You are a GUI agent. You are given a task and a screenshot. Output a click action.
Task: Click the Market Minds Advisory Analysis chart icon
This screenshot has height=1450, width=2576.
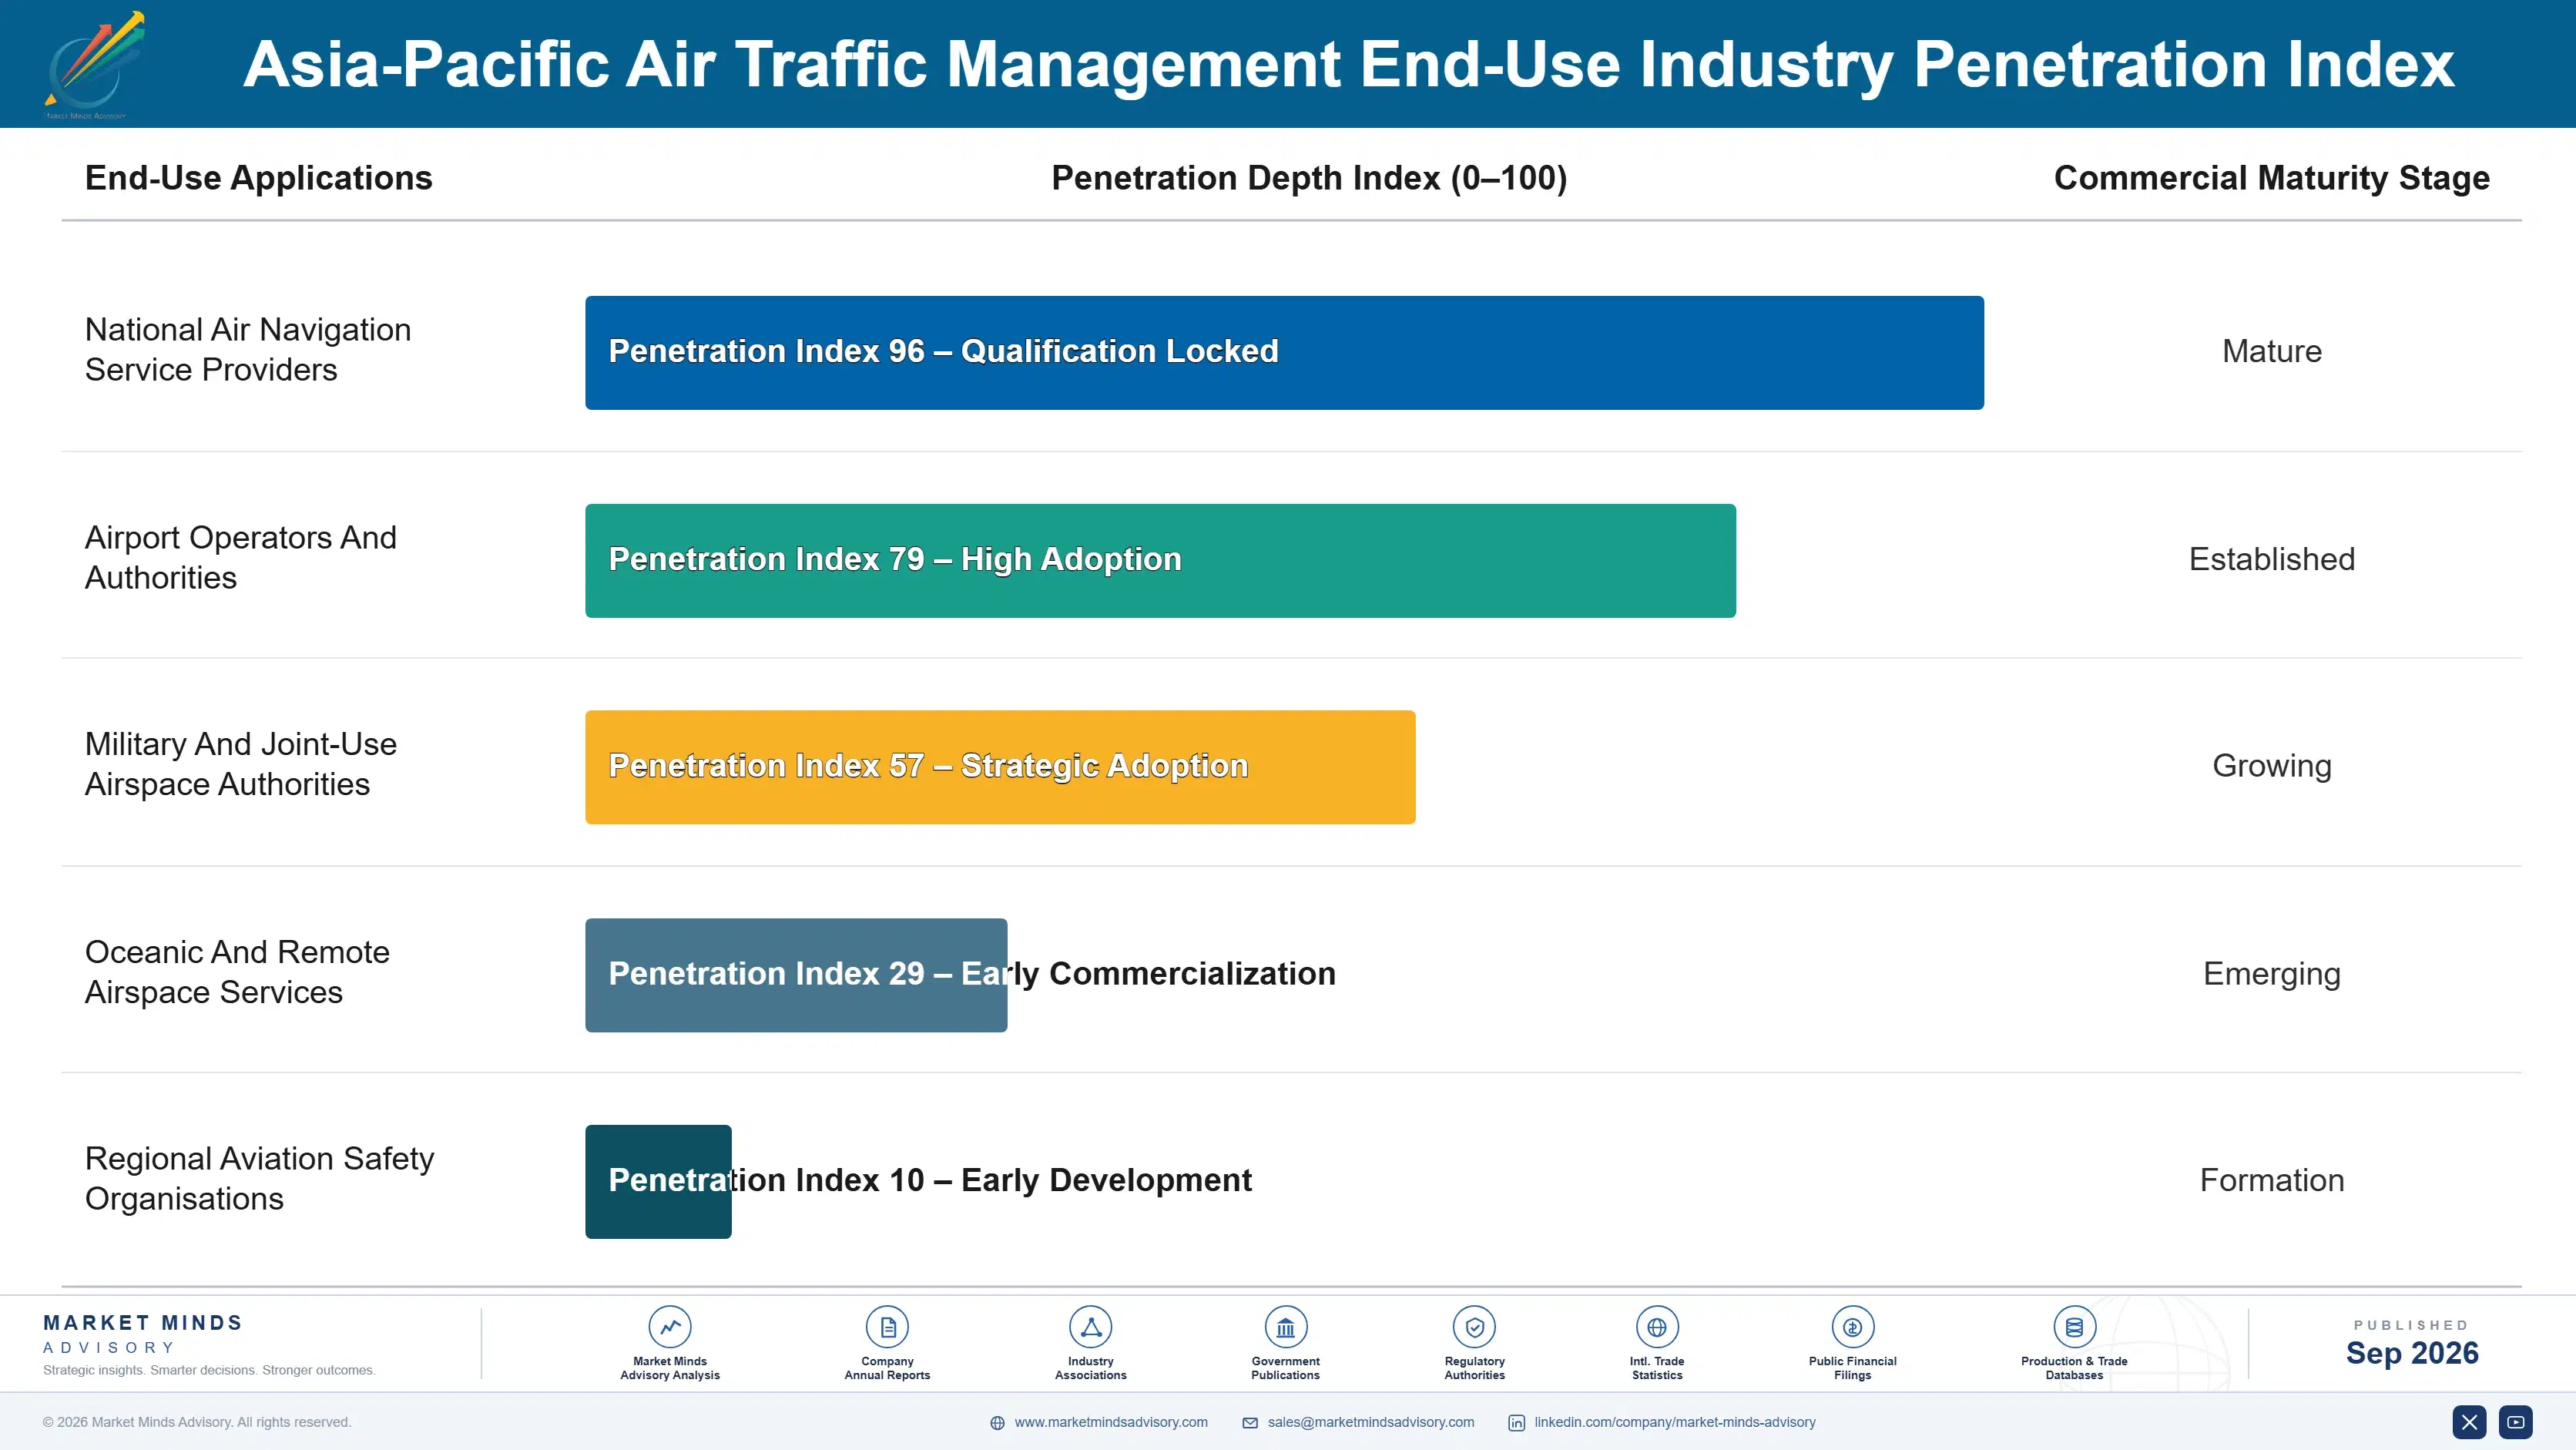point(670,1327)
